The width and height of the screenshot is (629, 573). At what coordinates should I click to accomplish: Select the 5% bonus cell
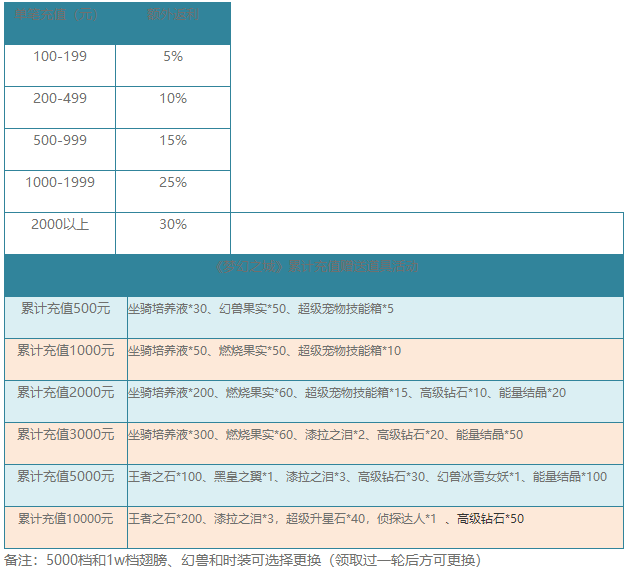pos(173,57)
